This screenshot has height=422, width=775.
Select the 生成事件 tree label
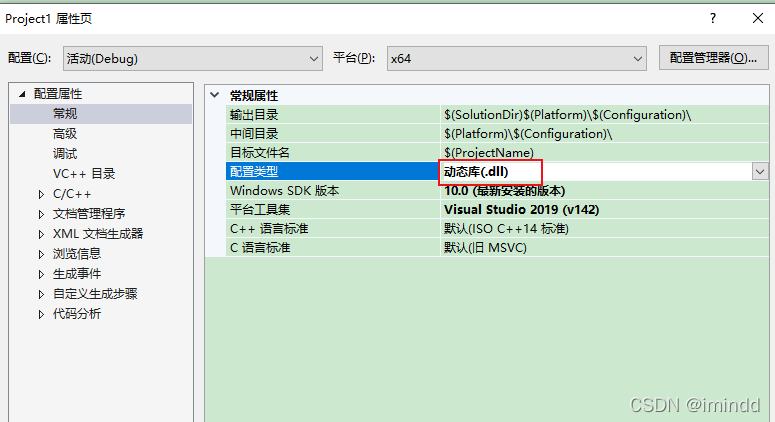pos(77,274)
